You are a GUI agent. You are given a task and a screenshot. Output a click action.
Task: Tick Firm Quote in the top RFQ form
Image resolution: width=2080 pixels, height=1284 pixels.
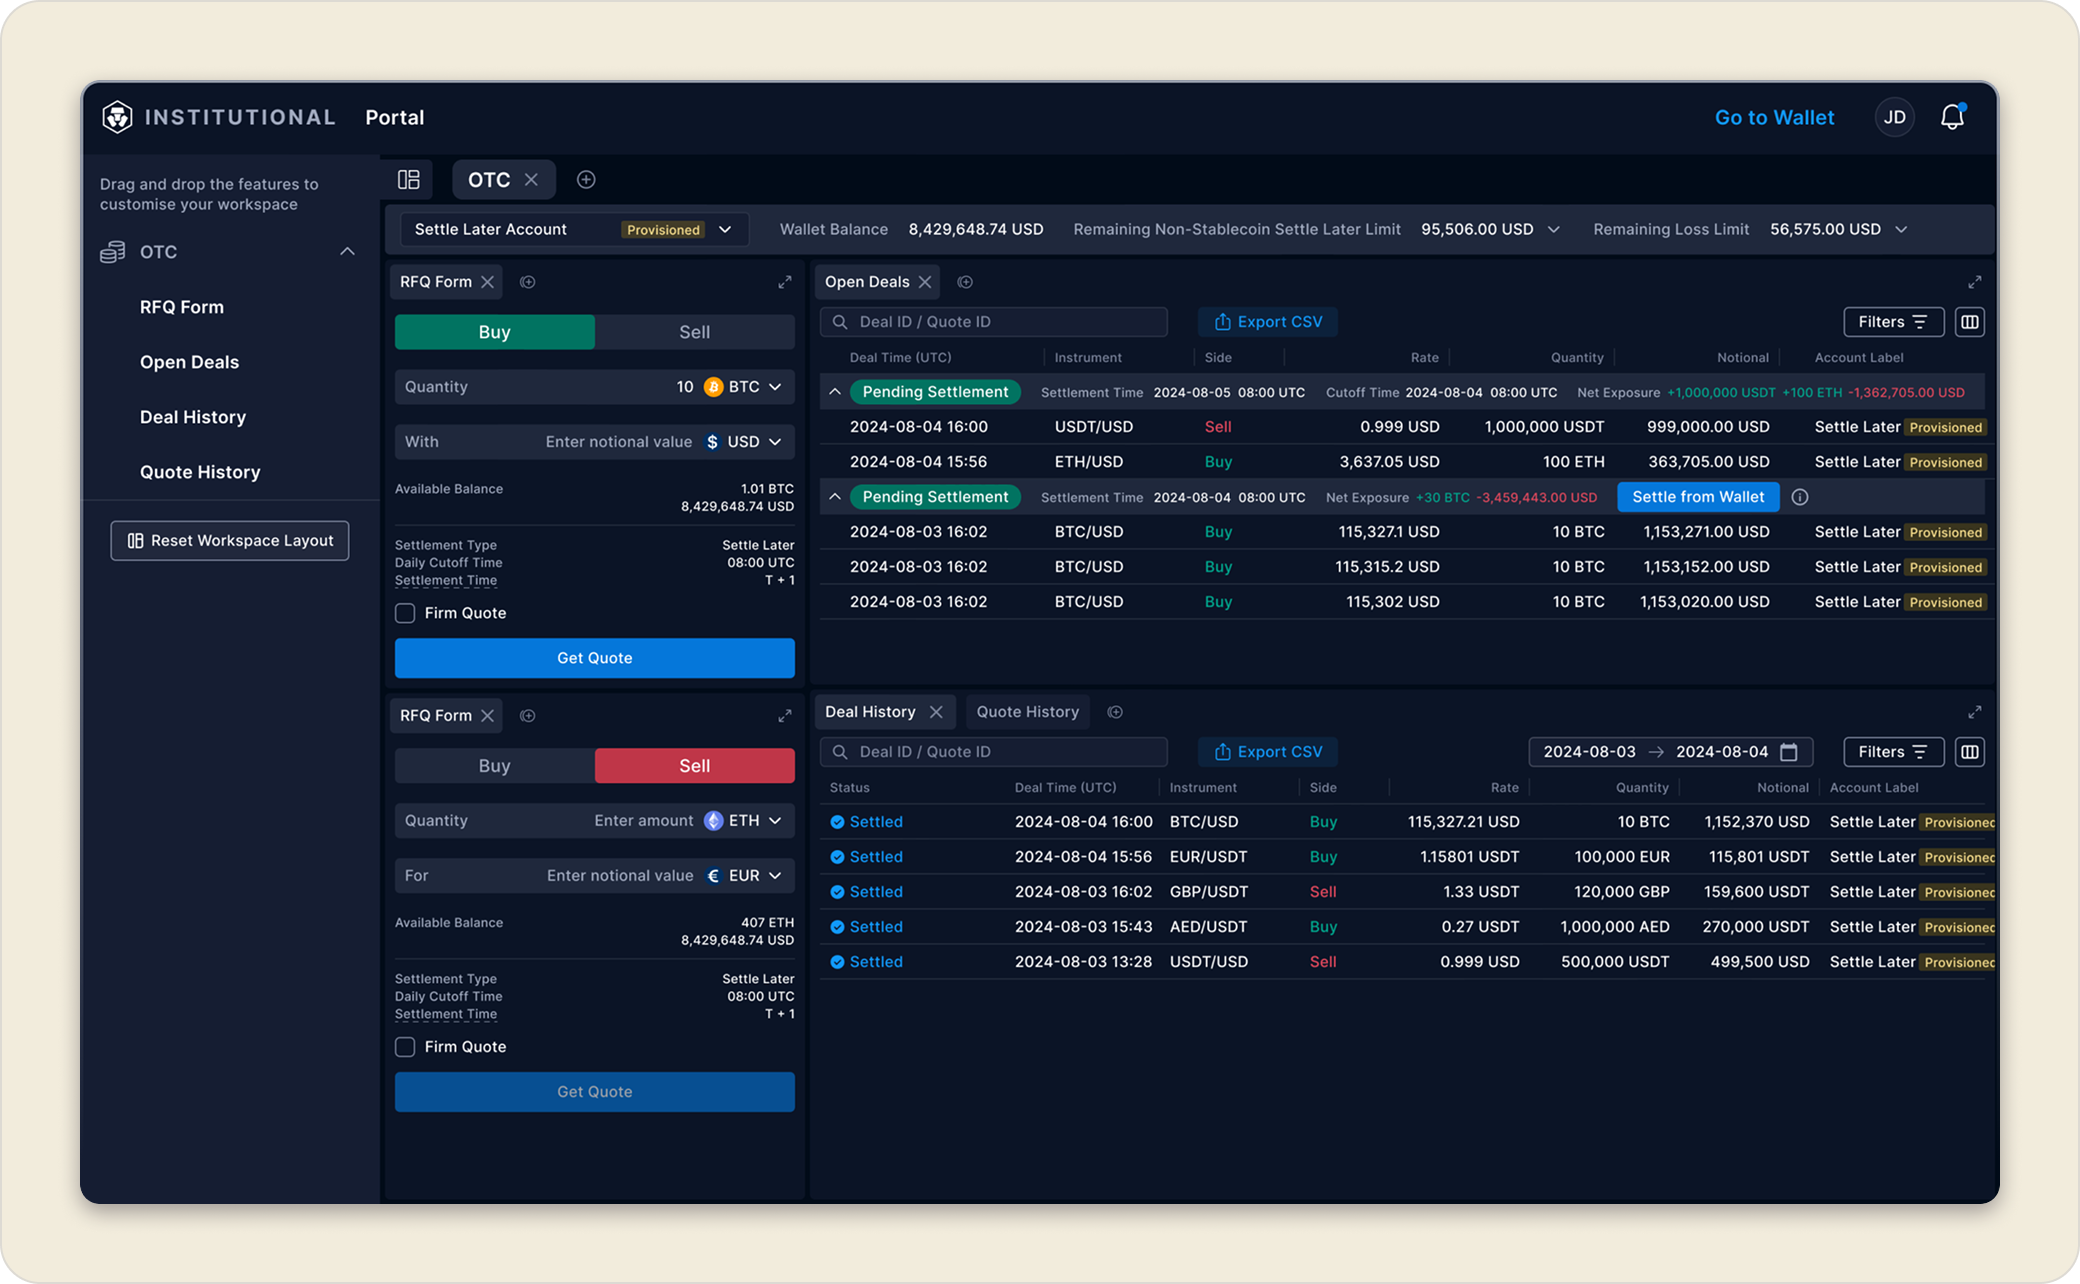405,613
